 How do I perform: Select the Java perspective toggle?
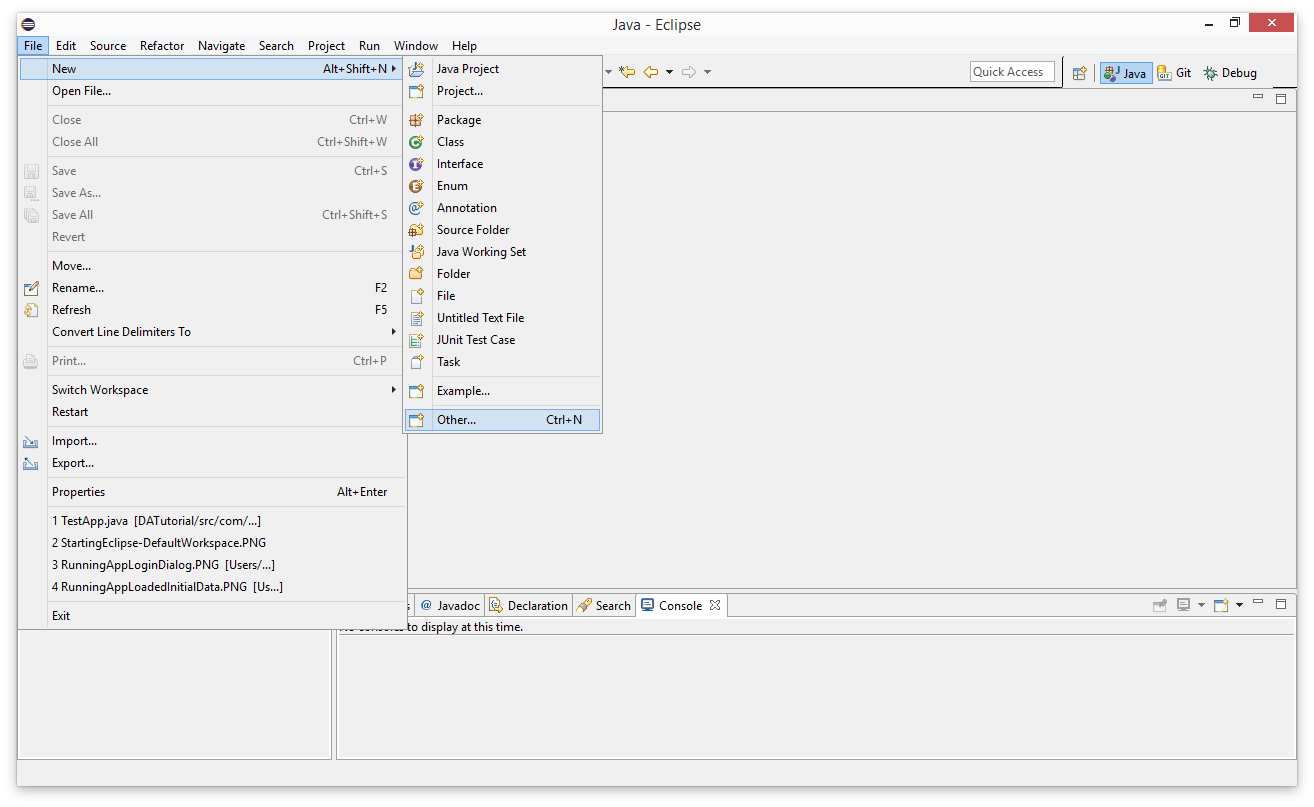1126,73
